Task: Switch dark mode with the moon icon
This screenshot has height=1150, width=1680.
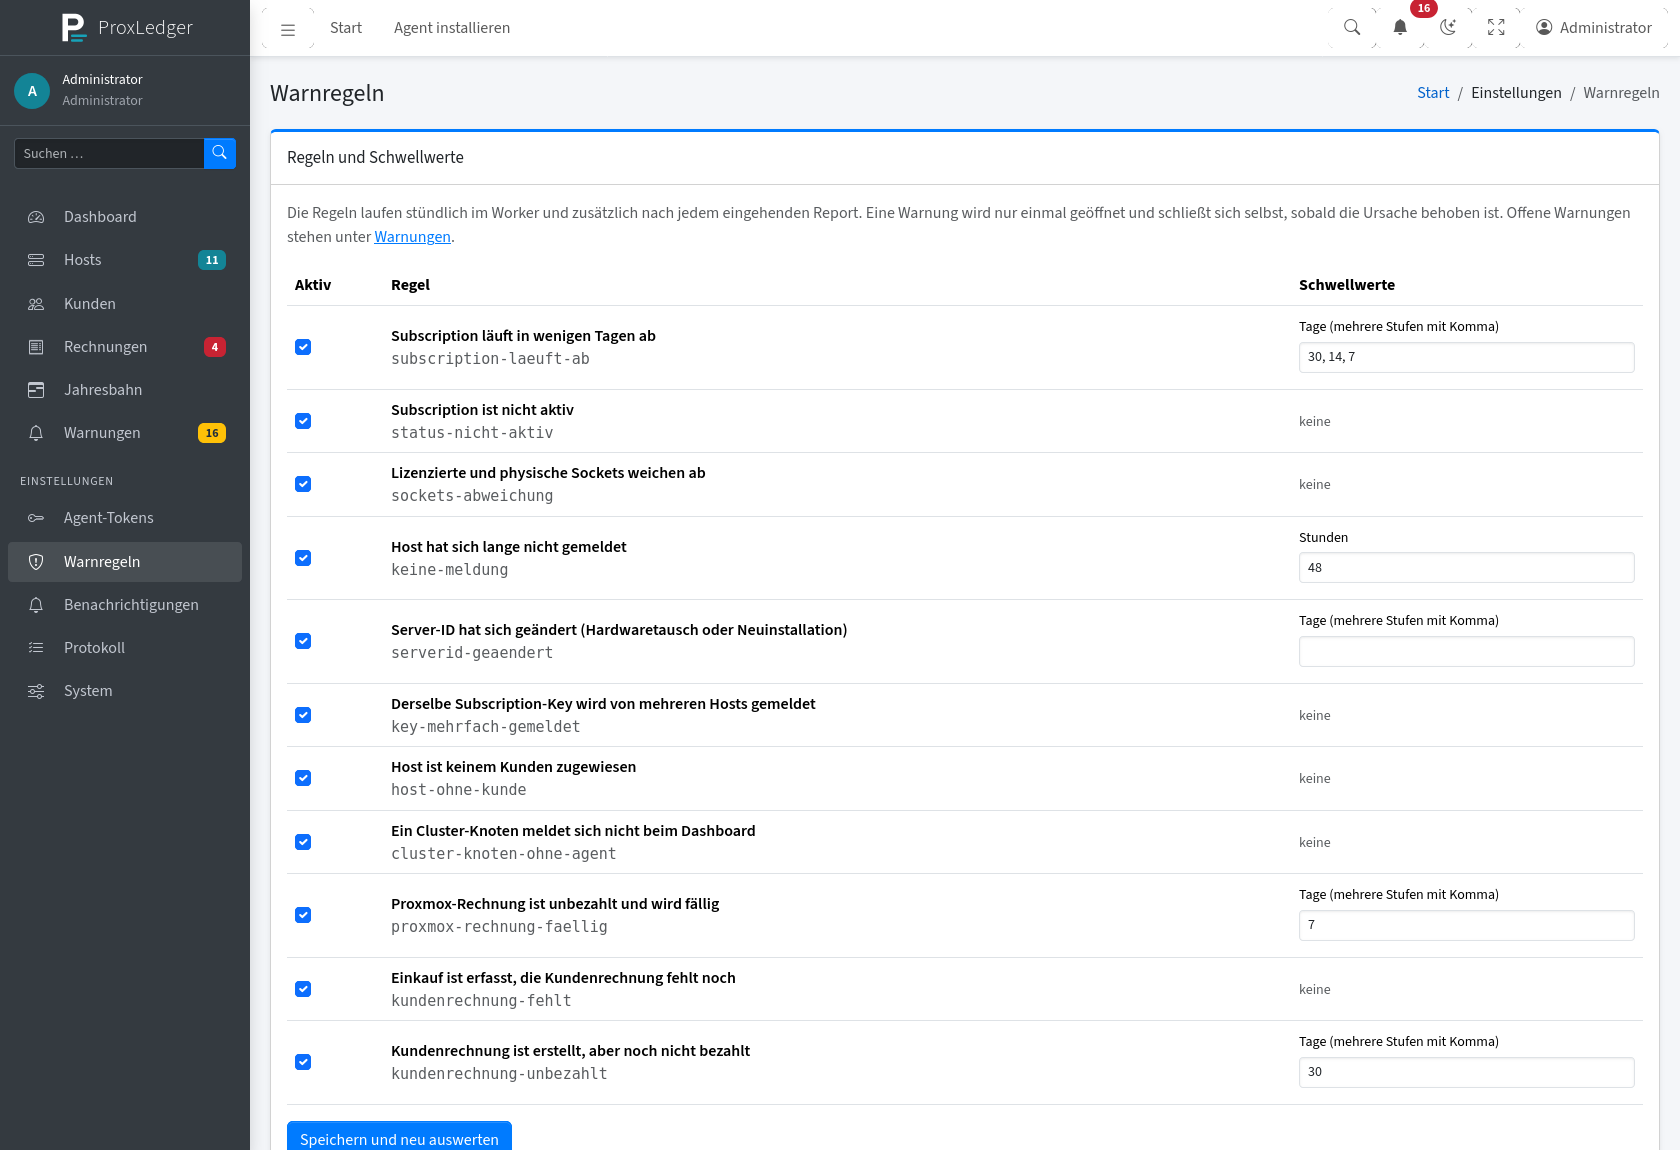Action: [x=1448, y=28]
